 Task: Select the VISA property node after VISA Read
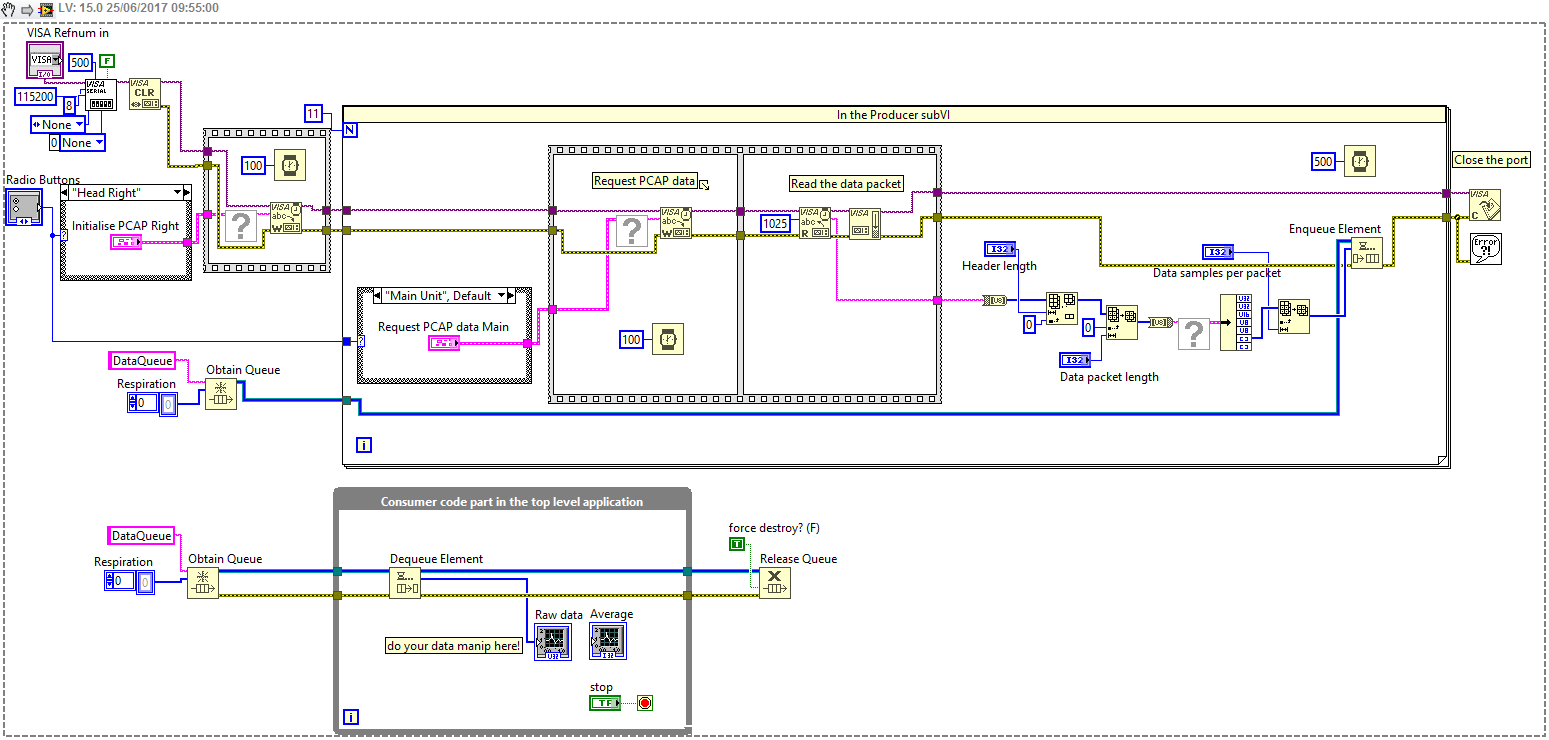tap(865, 223)
